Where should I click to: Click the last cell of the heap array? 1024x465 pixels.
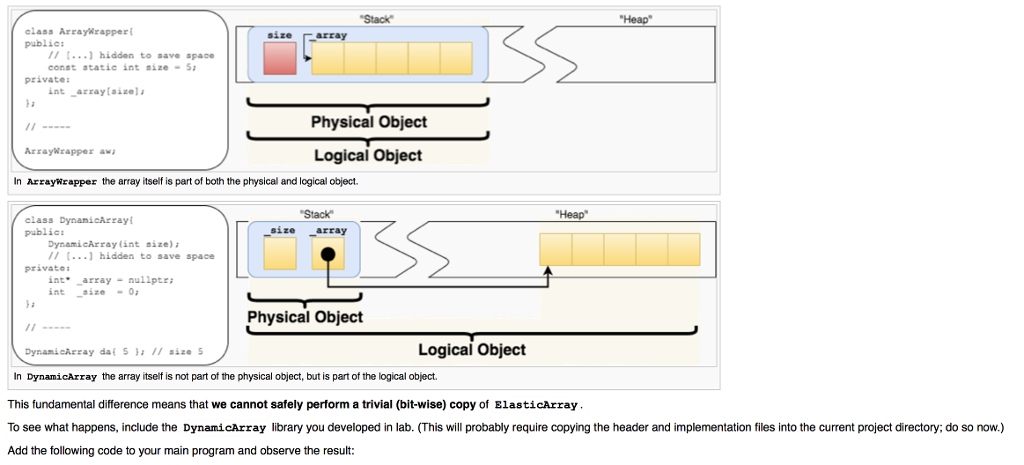tap(684, 249)
